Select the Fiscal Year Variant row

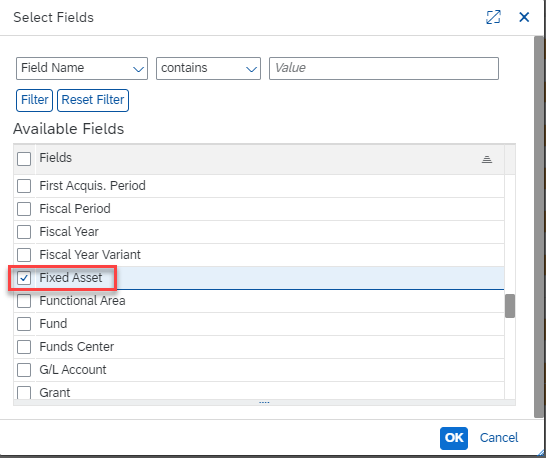pos(259,255)
